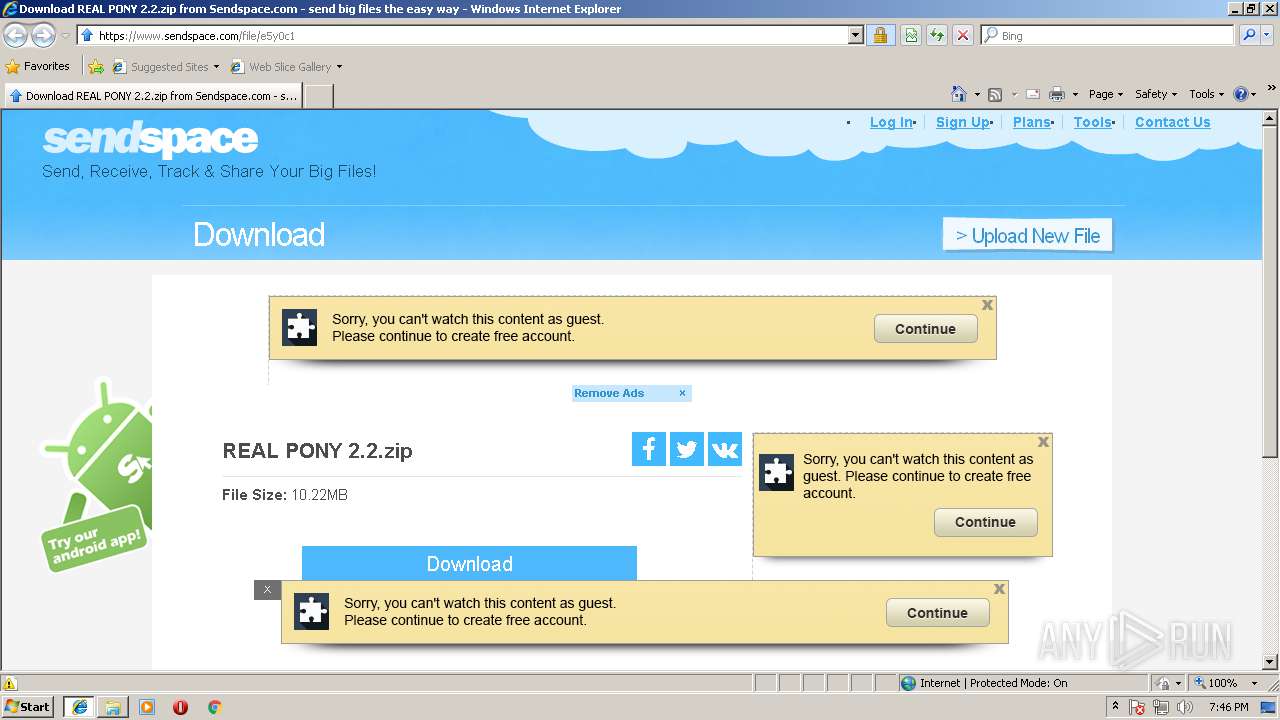The image size is (1280, 720).
Task: Share file on Twitter icon
Action: [x=687, y=449]
